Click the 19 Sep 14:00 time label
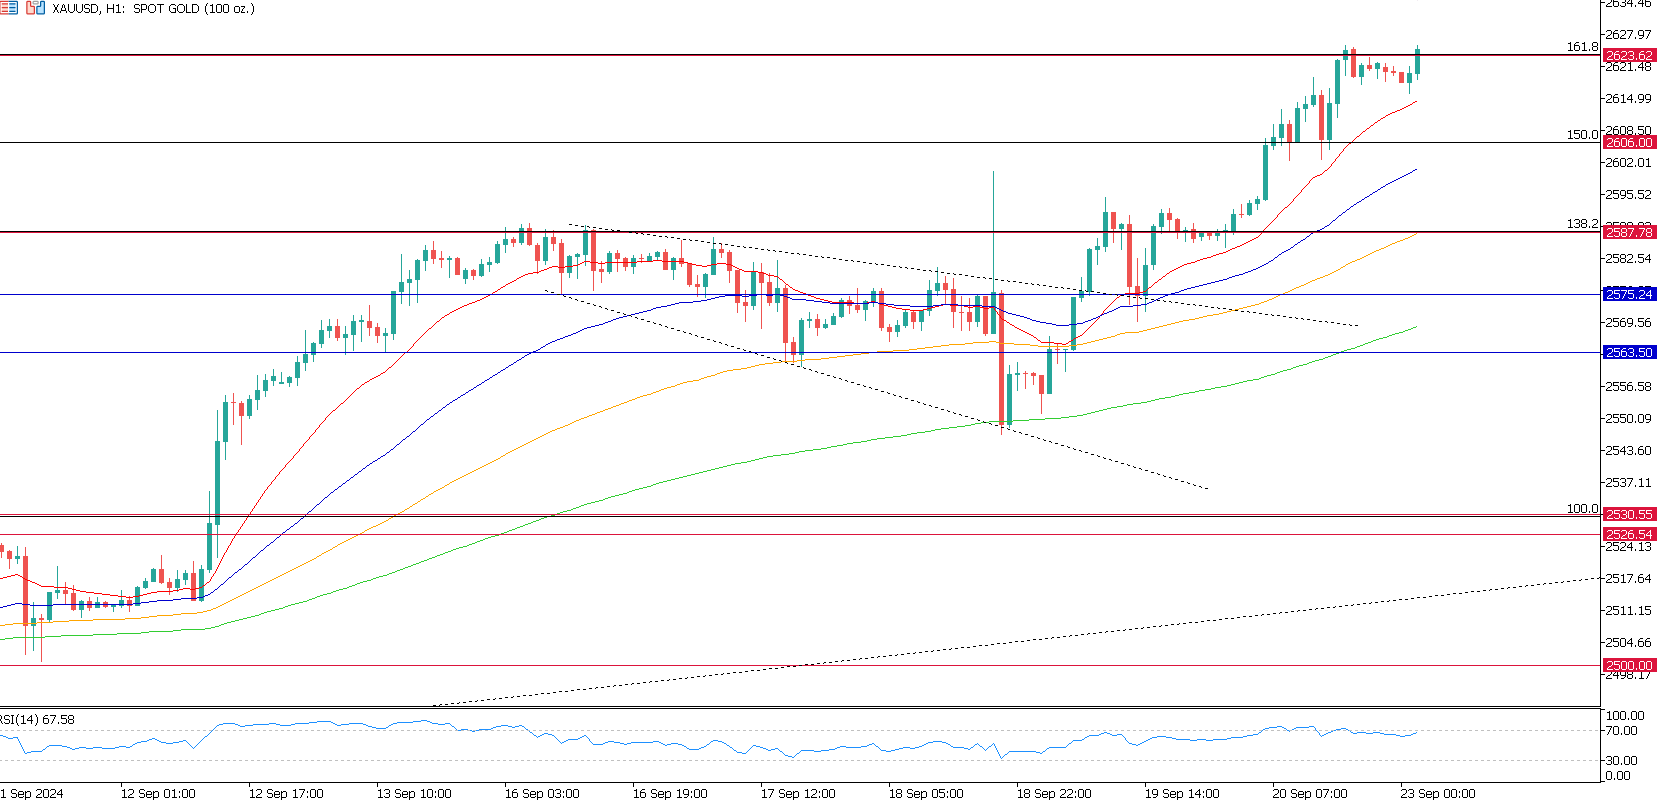The width and height of the screenshot is (1666, 800). coord(1182,793)
